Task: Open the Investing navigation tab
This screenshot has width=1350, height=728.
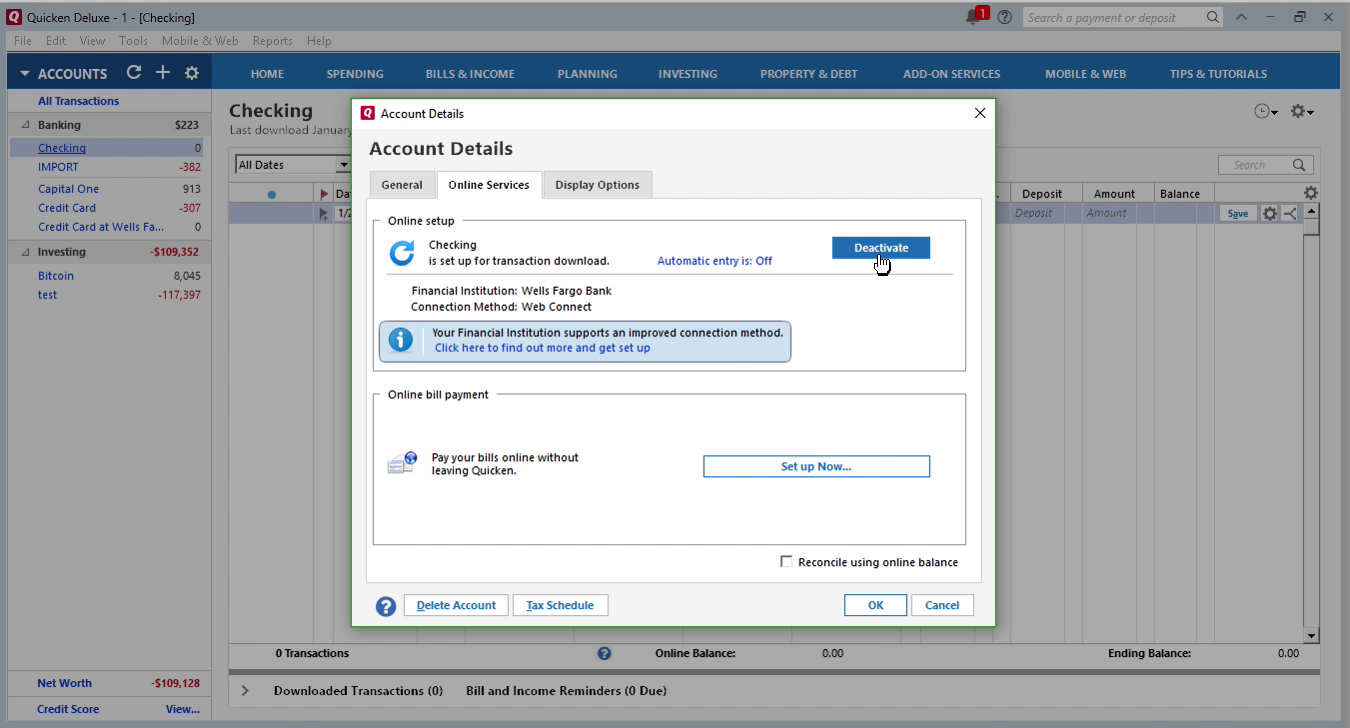Action: pyautogui.click(x=688, y=74)
